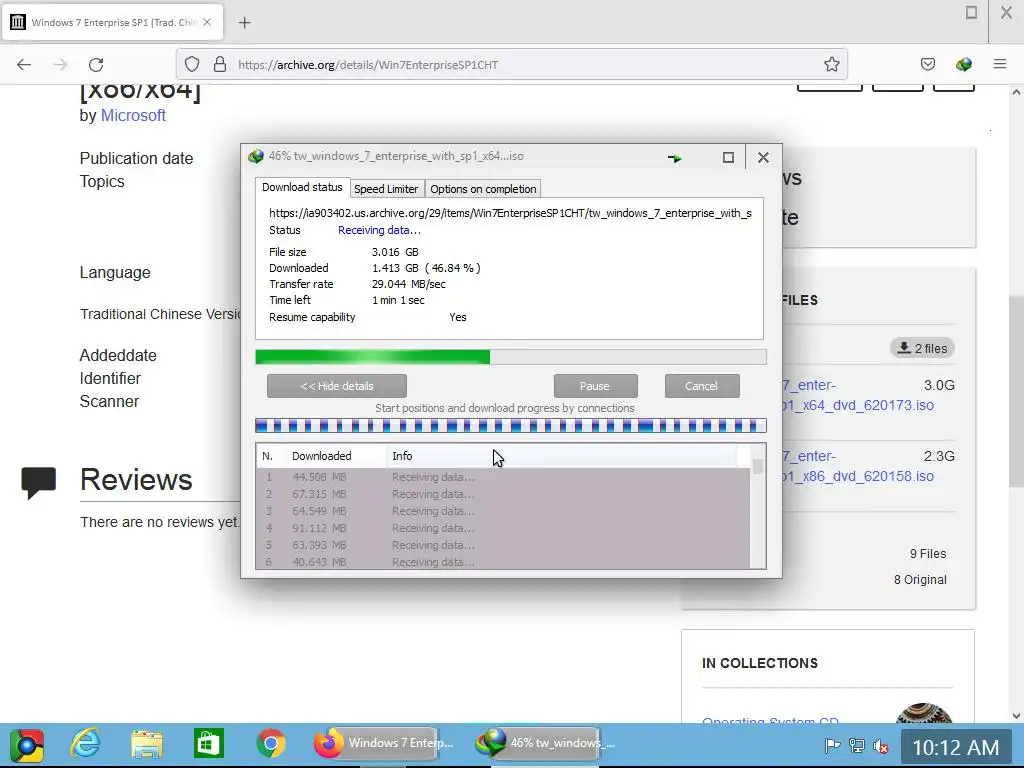
Task: Open network tray icon
Action: pos(856,745)
